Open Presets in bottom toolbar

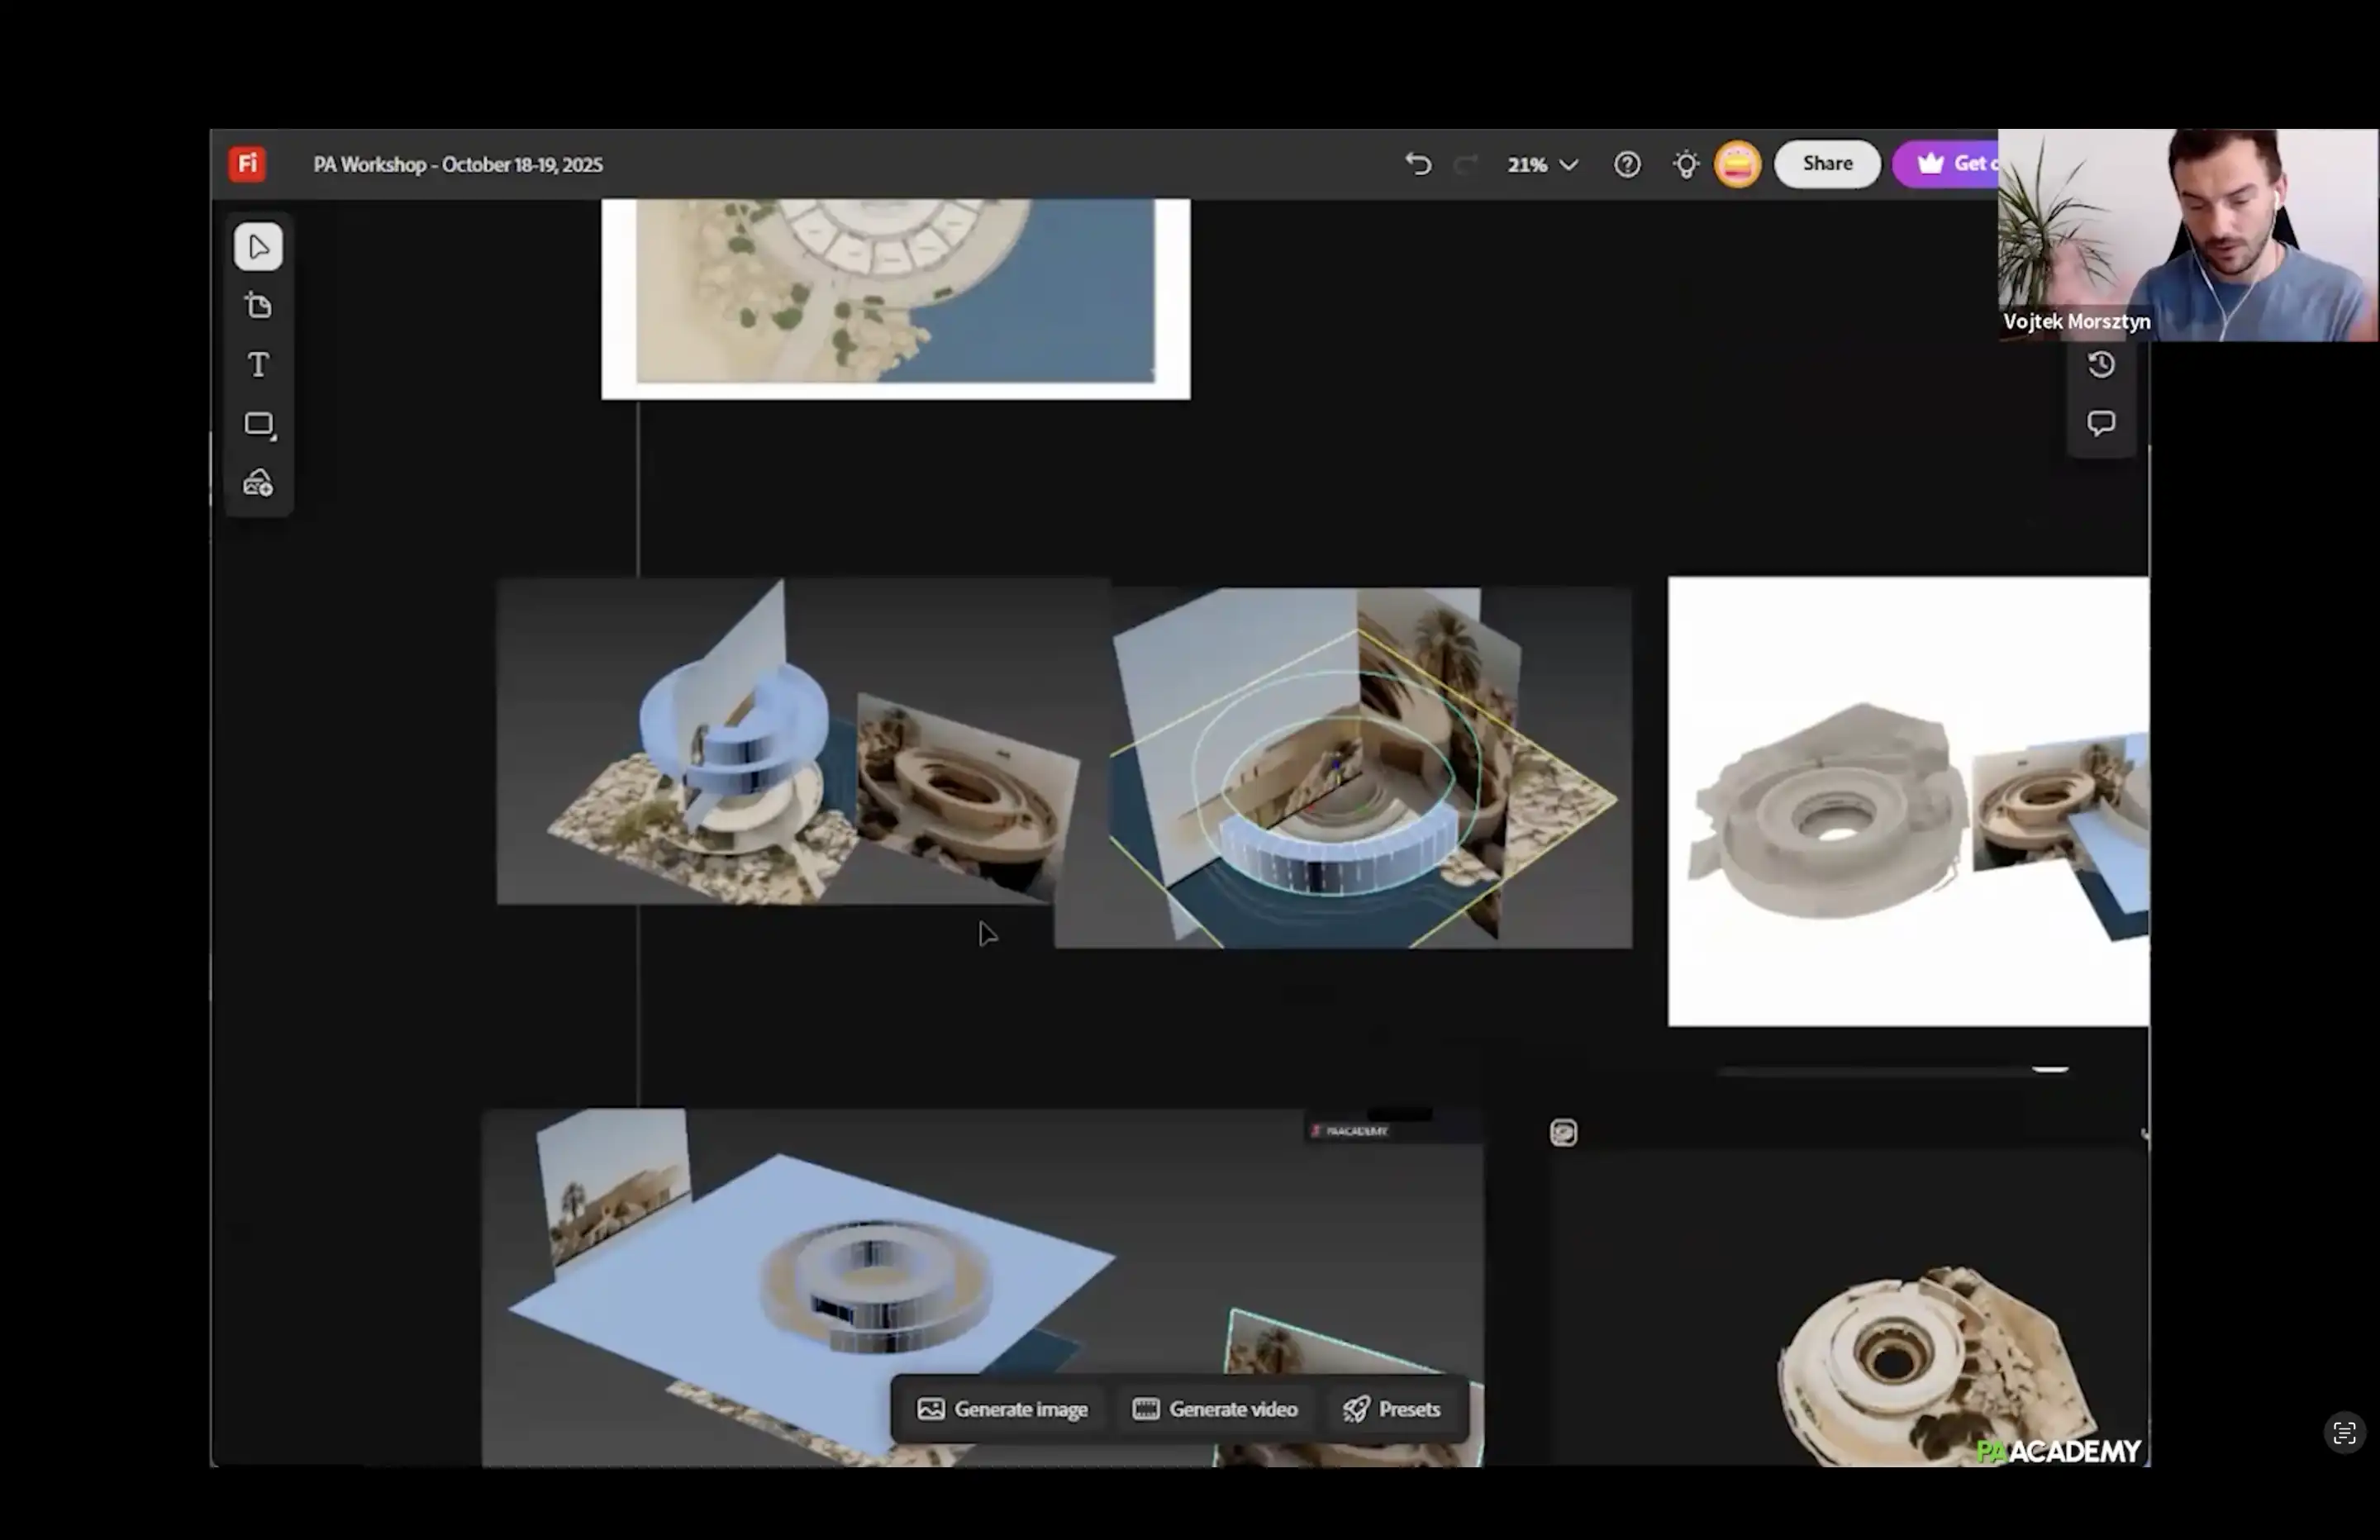[1392, 1409]
